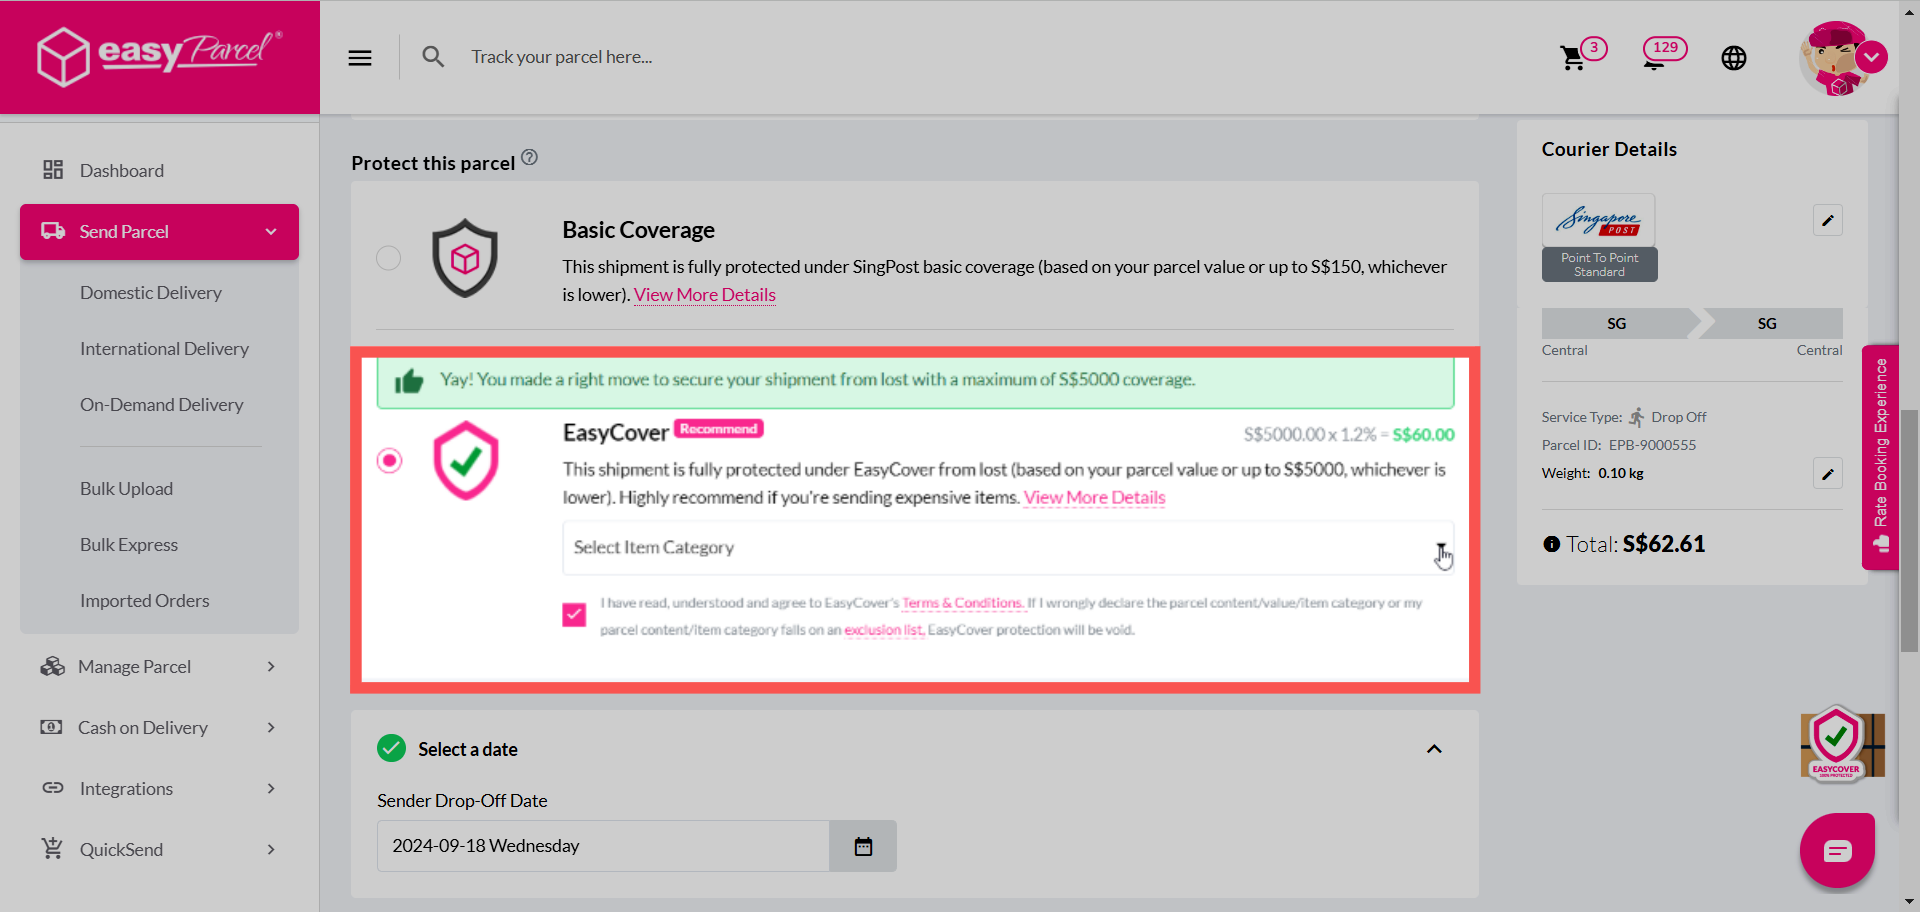Go to Bulk Upload
The image size is (1920, 912).
(126, 489)
